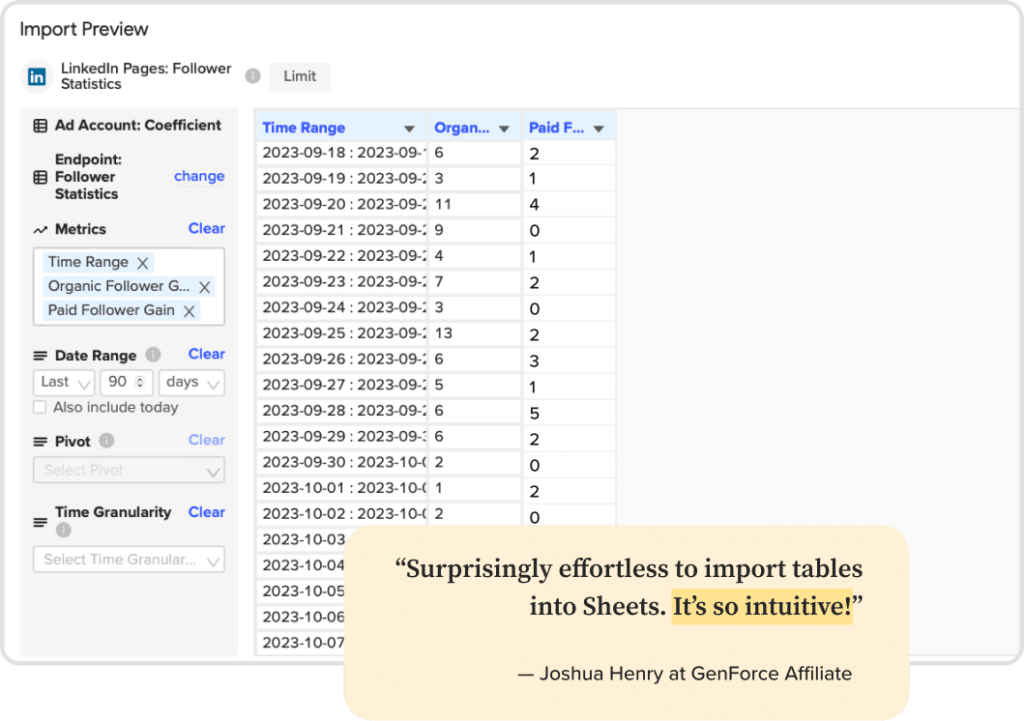This screenshot has width=1024, height=721.
Task: Click the Endpoint table icon
Action: point(40,177)
